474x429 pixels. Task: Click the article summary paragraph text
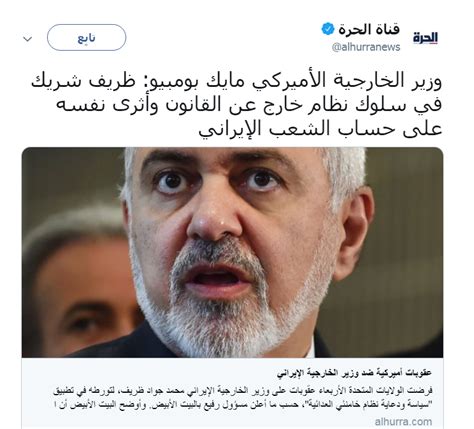point(243,397)
